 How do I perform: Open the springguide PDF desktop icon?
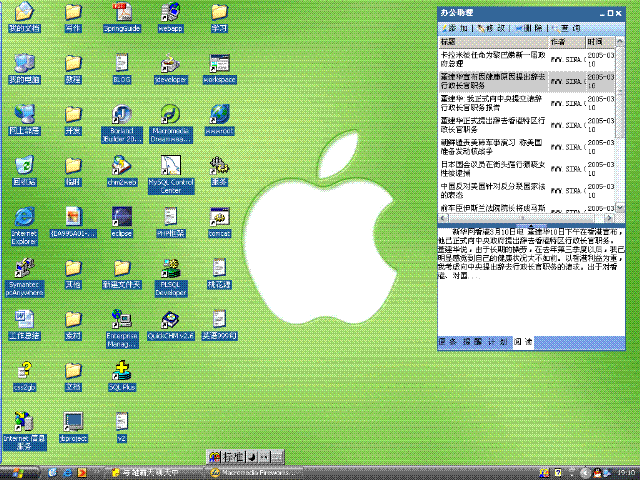122,17
